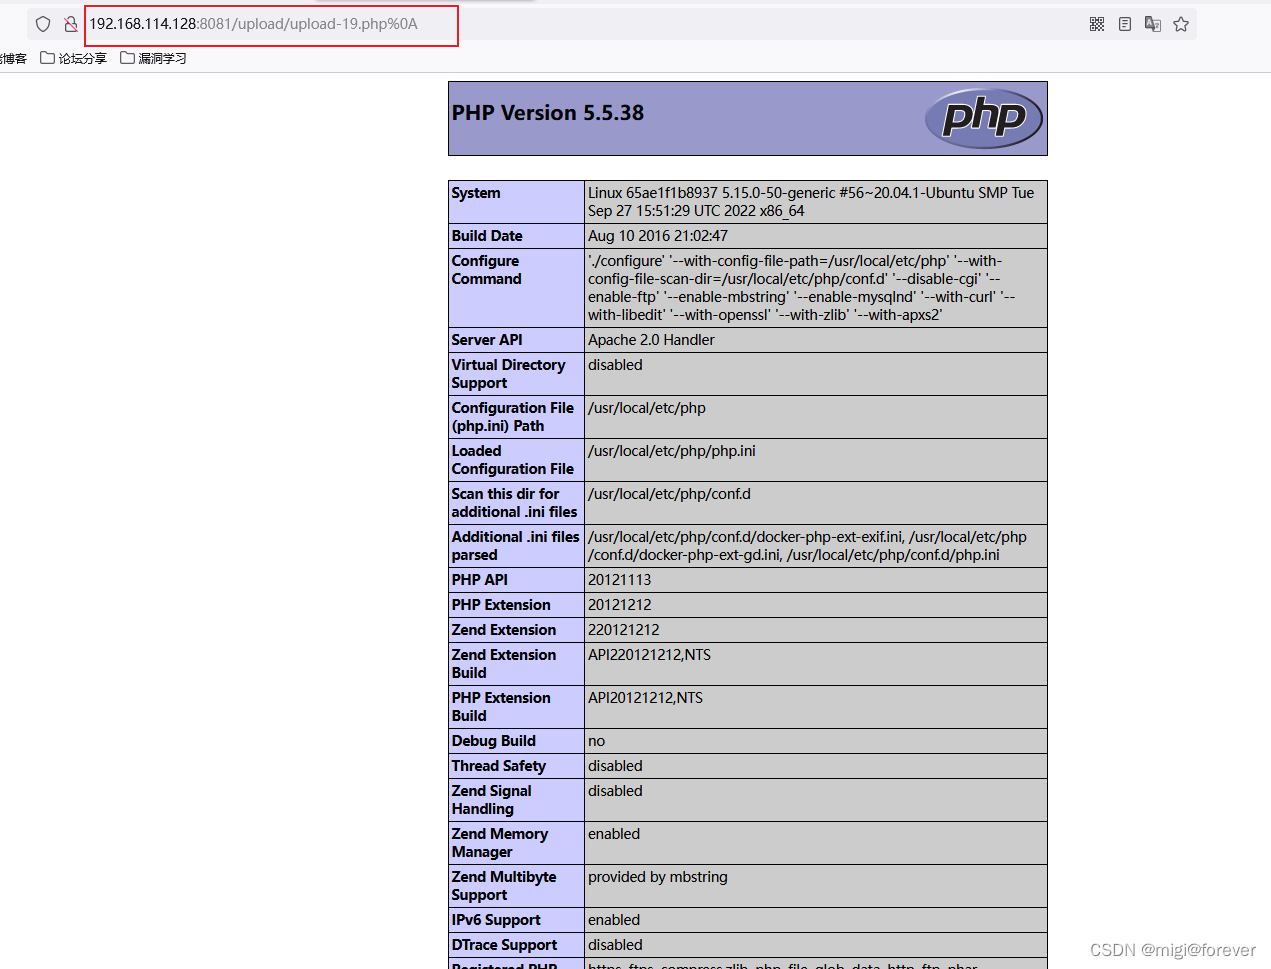Click the PHP Version 5.5.38 heading
The height and width of the screenshot is (969, 1271).
548,113
